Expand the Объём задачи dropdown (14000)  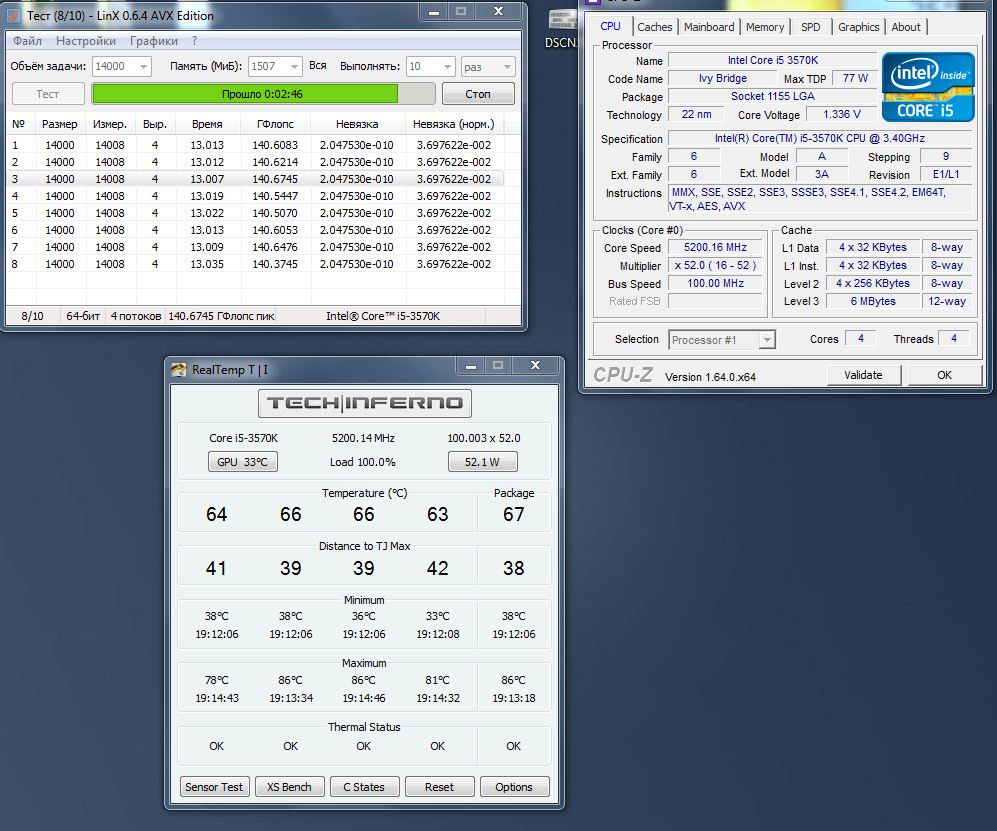(x=121, y=66)
